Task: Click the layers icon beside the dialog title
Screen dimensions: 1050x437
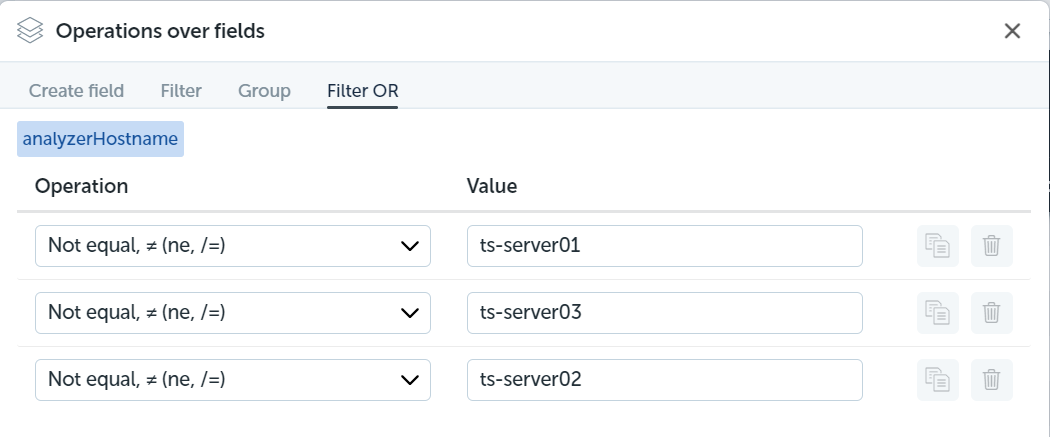Action: click(30, 31)
